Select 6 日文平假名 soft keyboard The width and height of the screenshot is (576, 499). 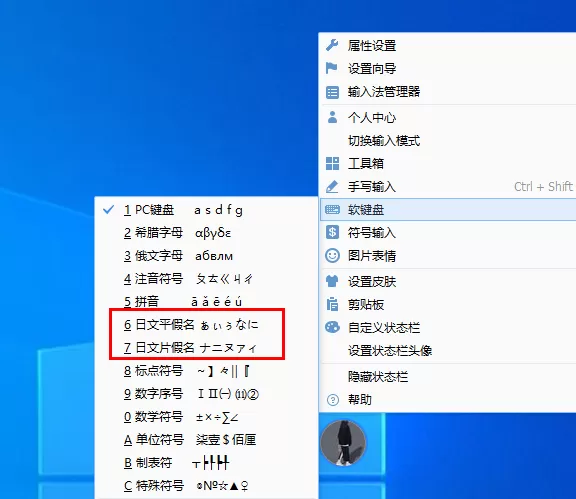(x=206, y=325)
